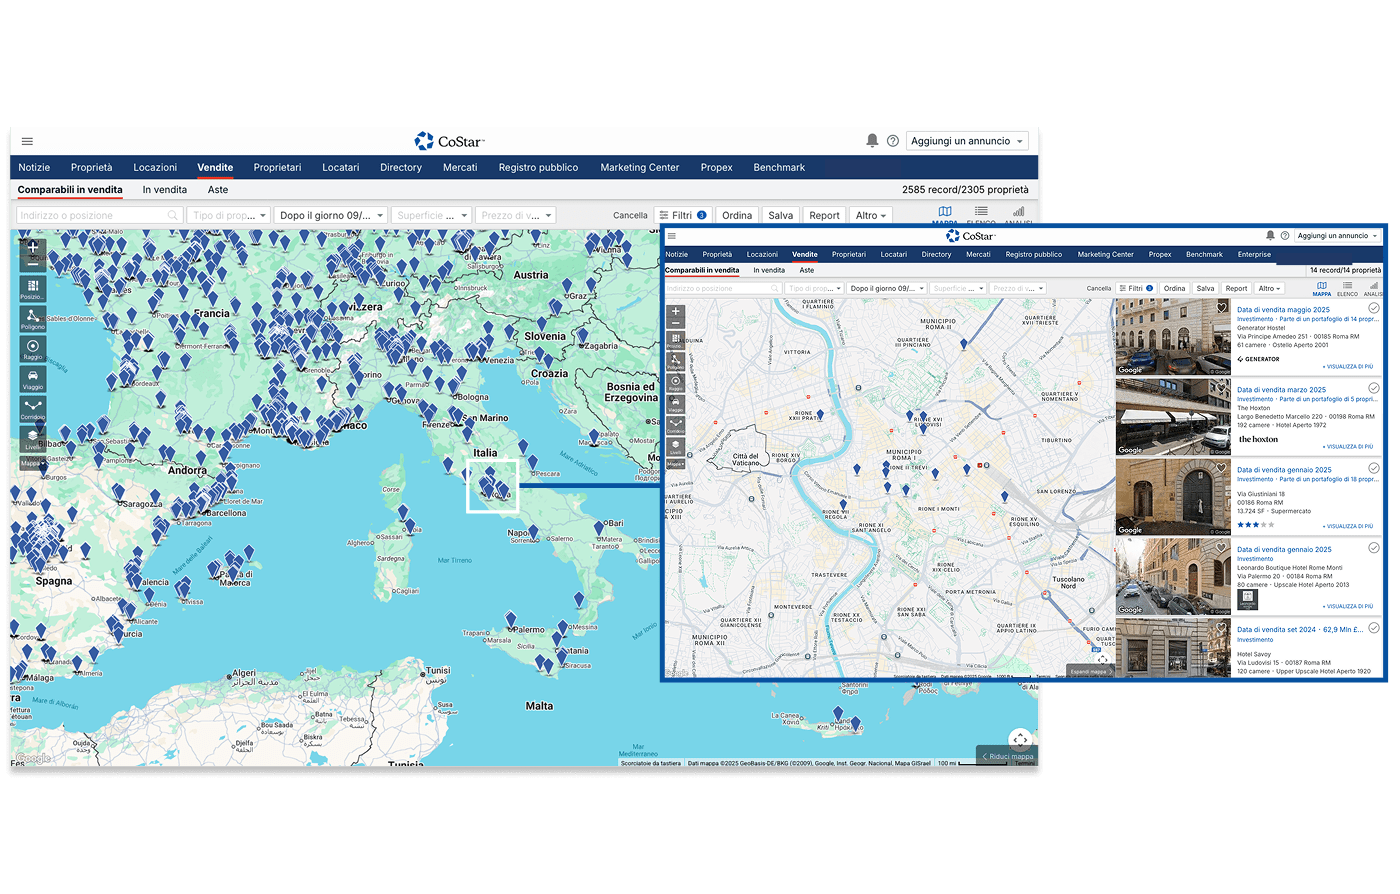Tick the selection circle for Hotel Savoy listing
Screen dimensions: 1400x894
(1373, 628)
